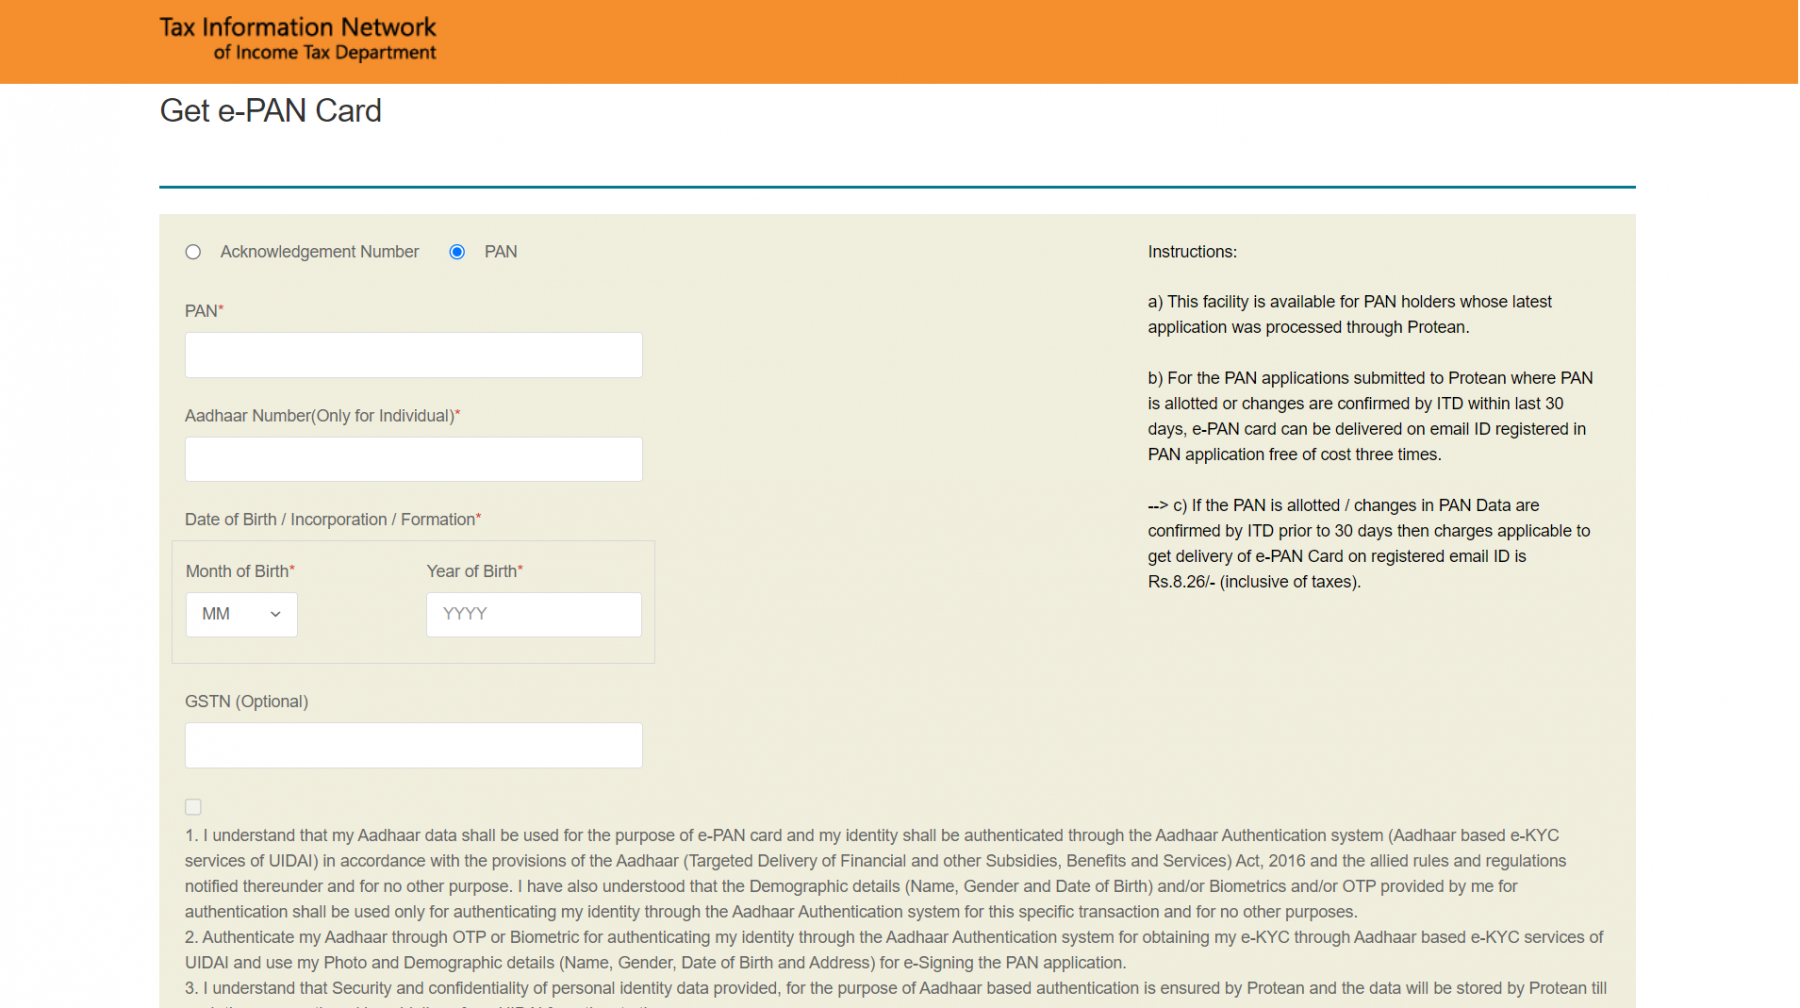Tick the Aadhaar declaration consent checkbox
1800x1008 pixels.
coord(193,807)
